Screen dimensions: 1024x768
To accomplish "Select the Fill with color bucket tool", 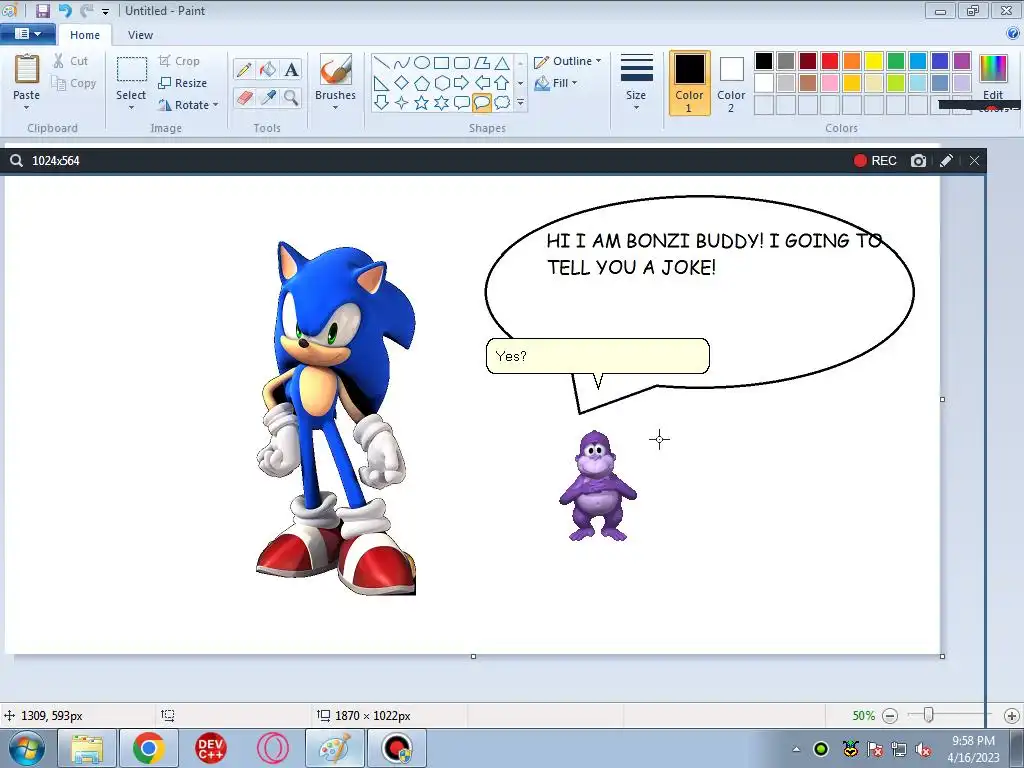I will (268, 69).
